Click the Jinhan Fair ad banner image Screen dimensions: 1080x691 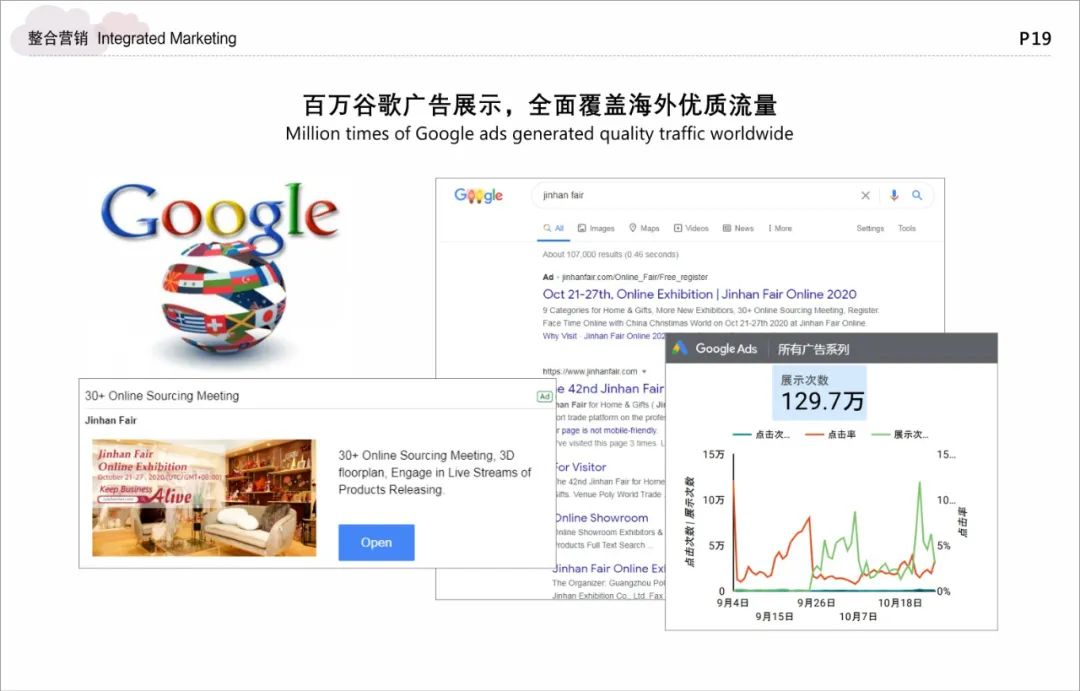pyautogui.click(x=205, y=497)
